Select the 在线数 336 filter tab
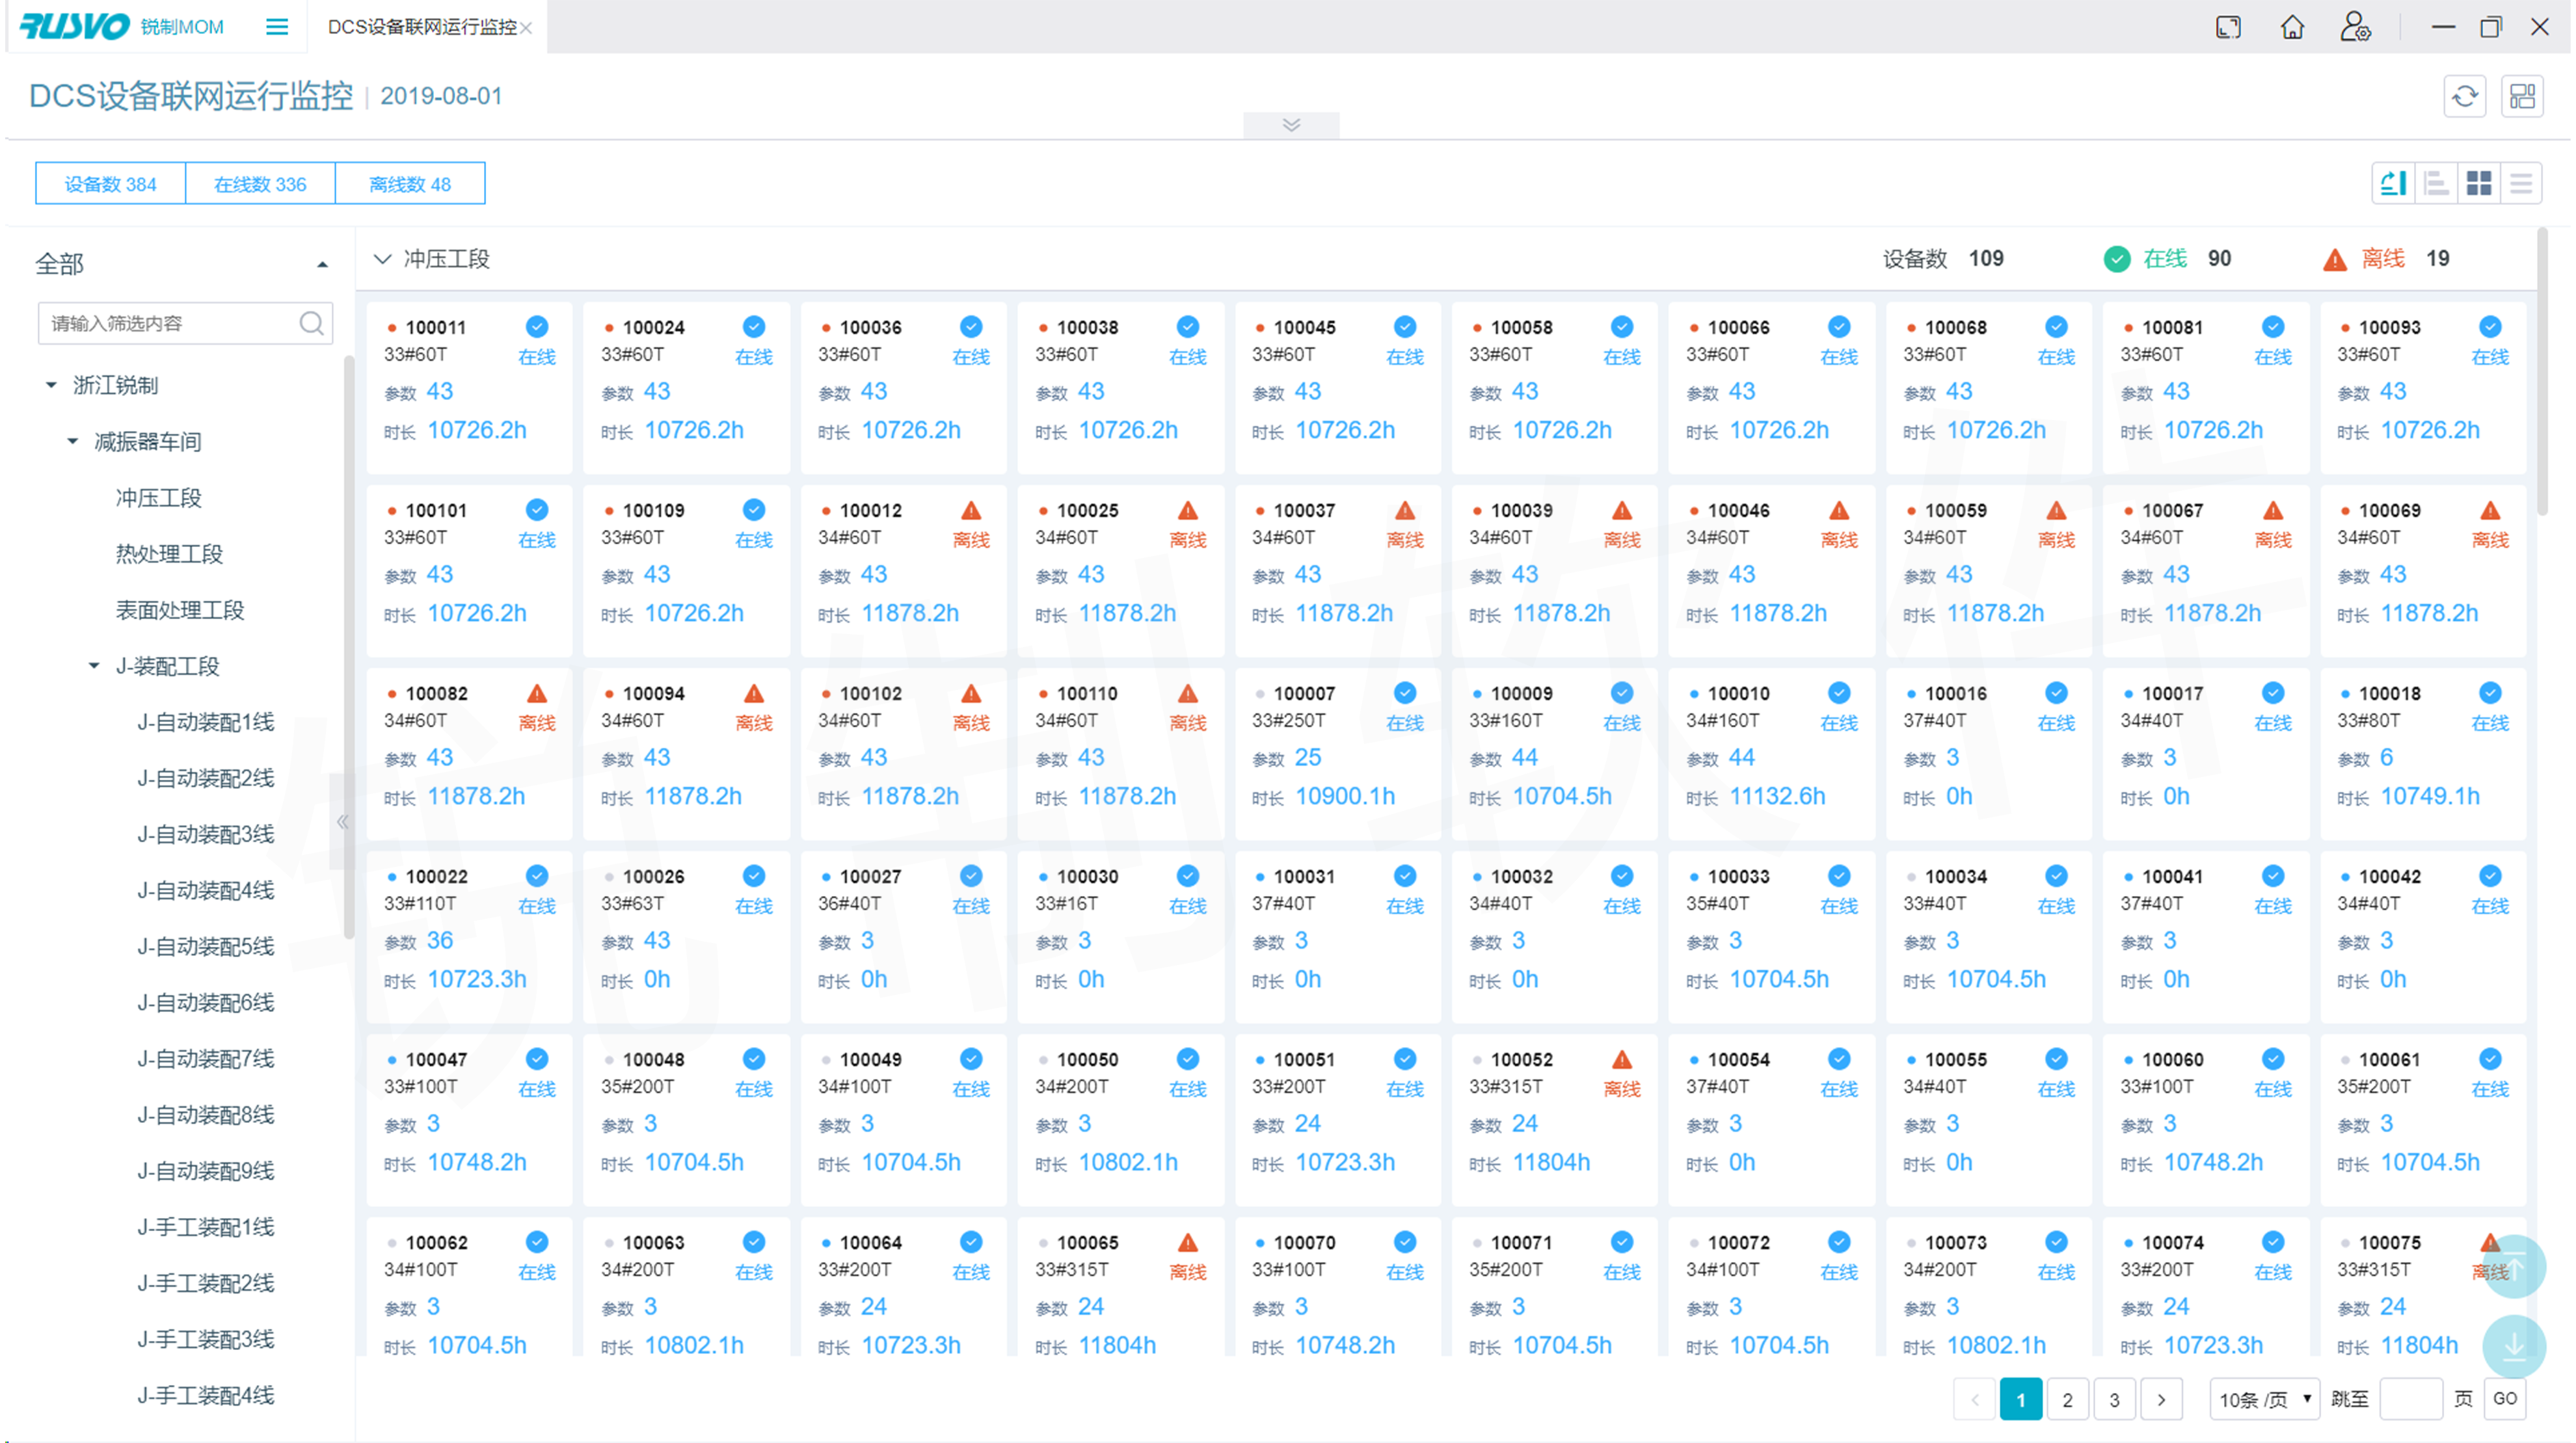This screenshot has width=2576, height=1443. (x=260, y=184)
